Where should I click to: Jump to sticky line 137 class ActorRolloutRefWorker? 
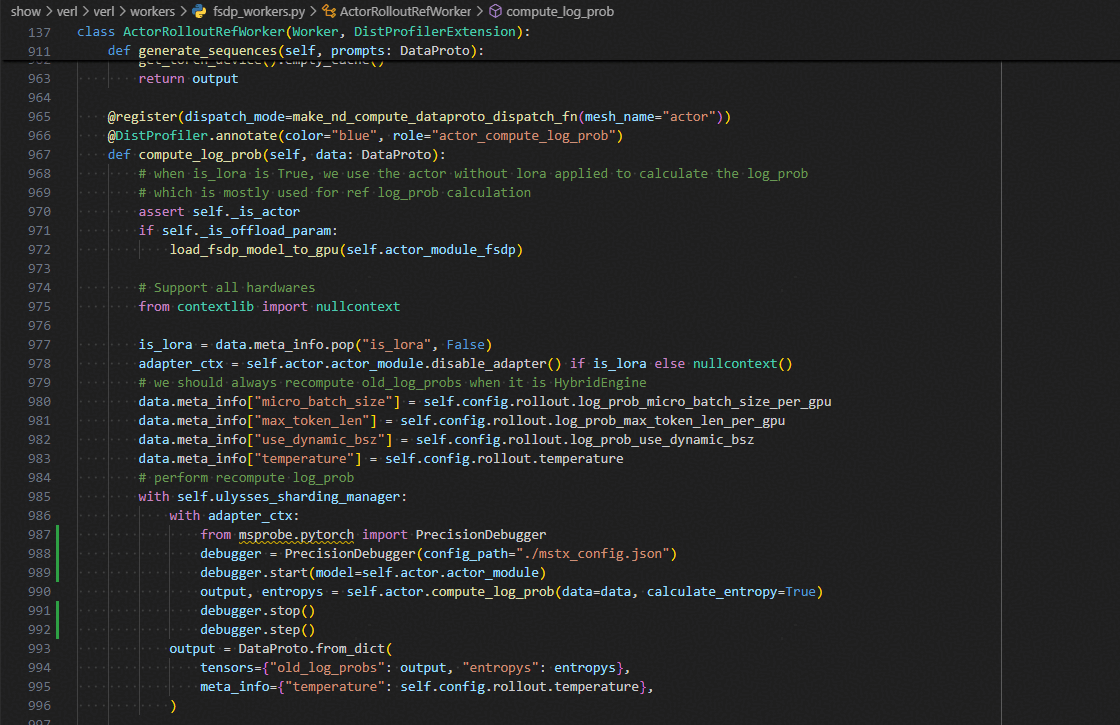pyautogui.click(x=304, y=31)
